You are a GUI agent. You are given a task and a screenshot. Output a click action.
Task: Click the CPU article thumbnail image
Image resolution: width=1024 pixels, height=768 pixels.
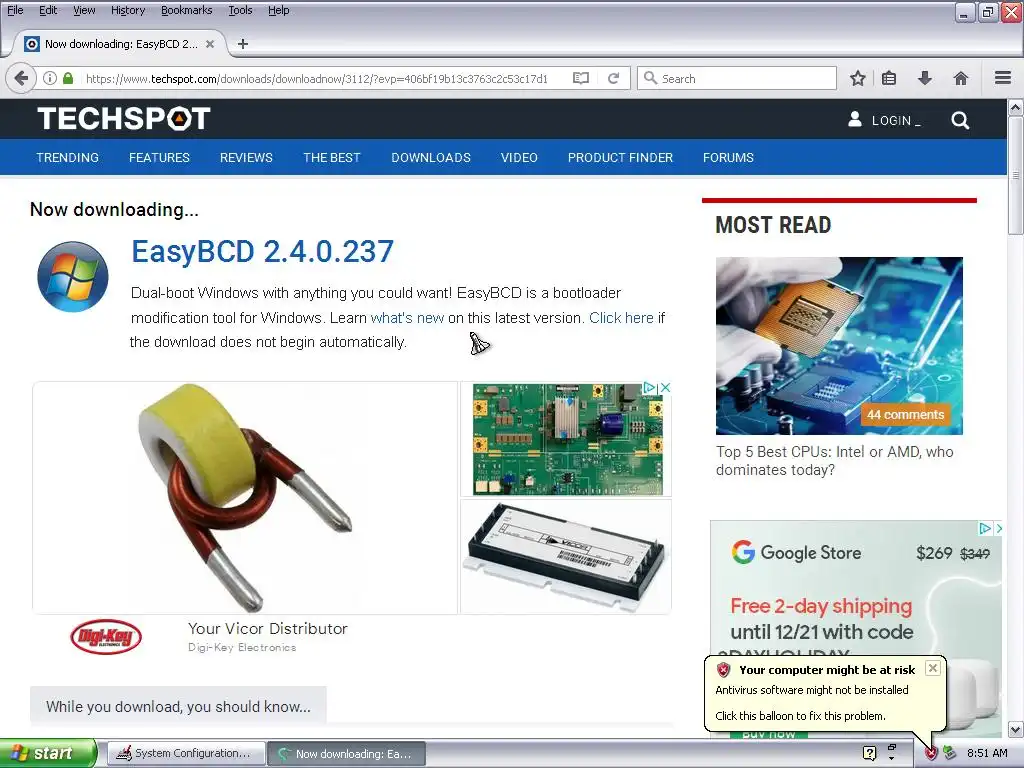point(839,345)
